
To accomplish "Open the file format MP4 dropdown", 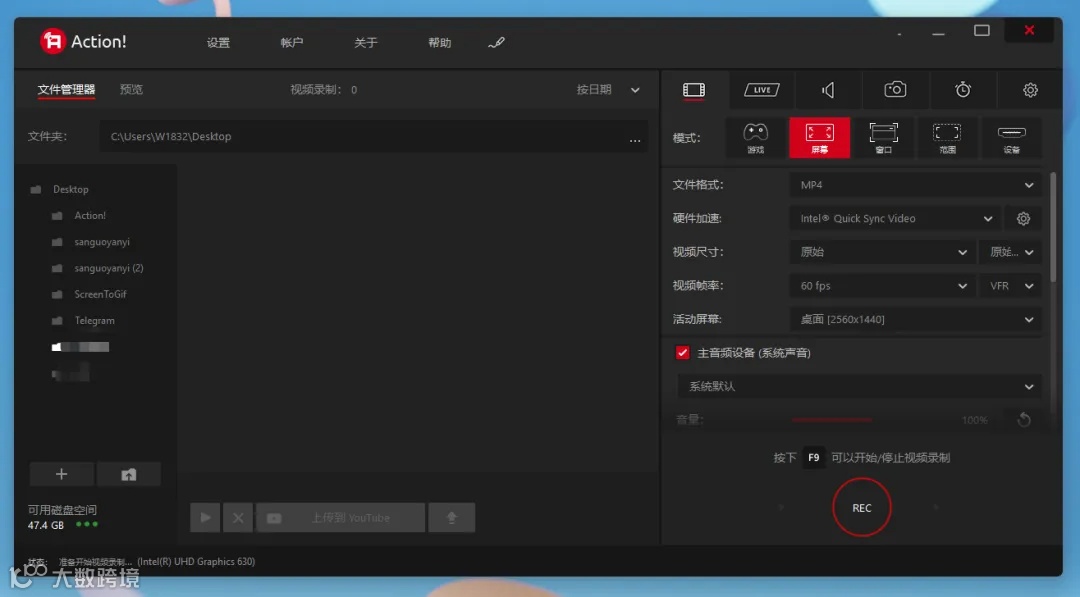I will (915, 185).
